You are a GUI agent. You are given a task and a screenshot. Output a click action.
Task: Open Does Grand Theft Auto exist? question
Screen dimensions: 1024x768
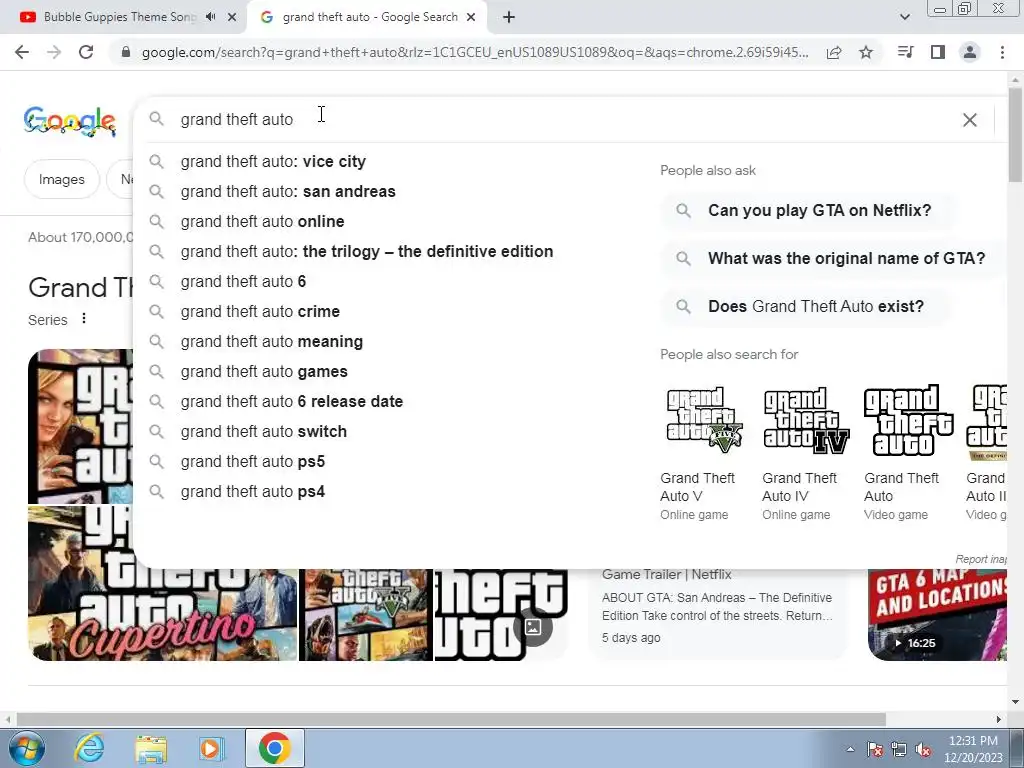805,306
